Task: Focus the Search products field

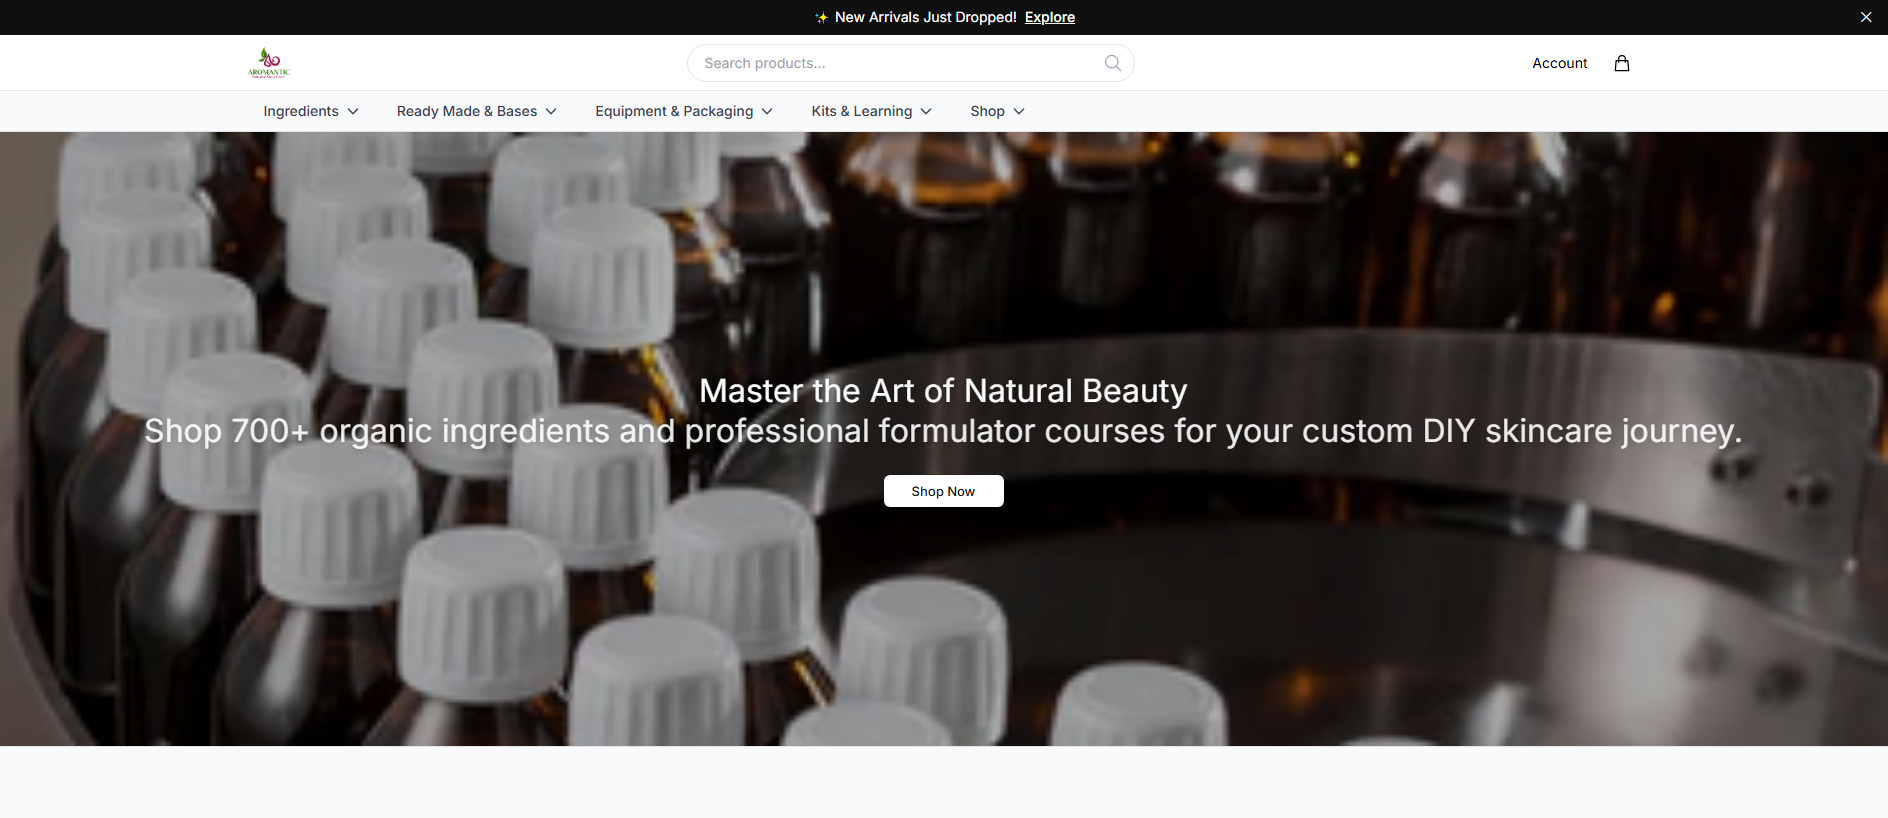Action: tap(910, 63)
